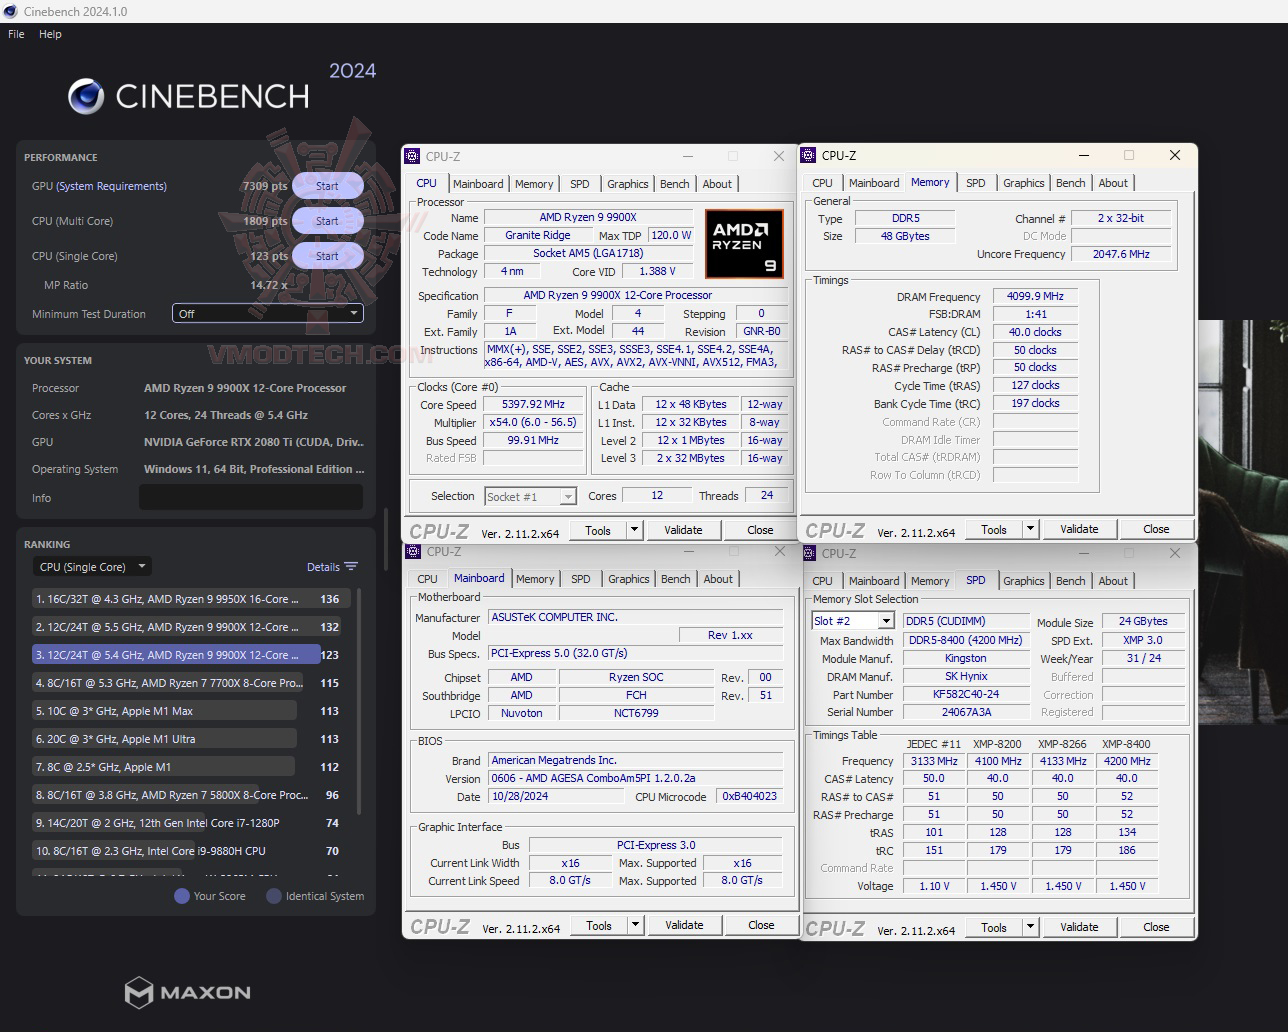Screen dimensions: 1288x1032
Task: Open Graphics tab in CPU-Z Memory window
Action: (x=1024, y=183)
